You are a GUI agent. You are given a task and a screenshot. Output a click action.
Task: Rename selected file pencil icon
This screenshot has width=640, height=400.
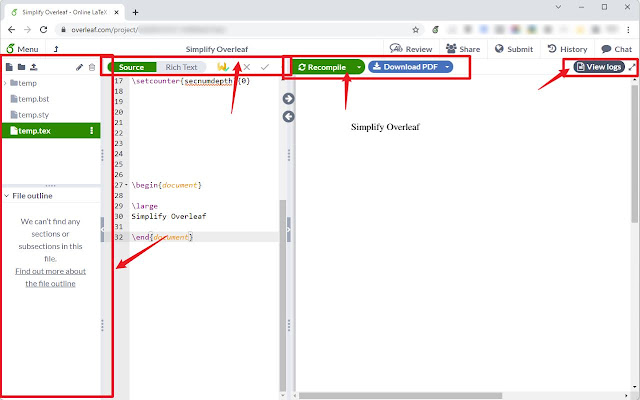pos(79,67)
